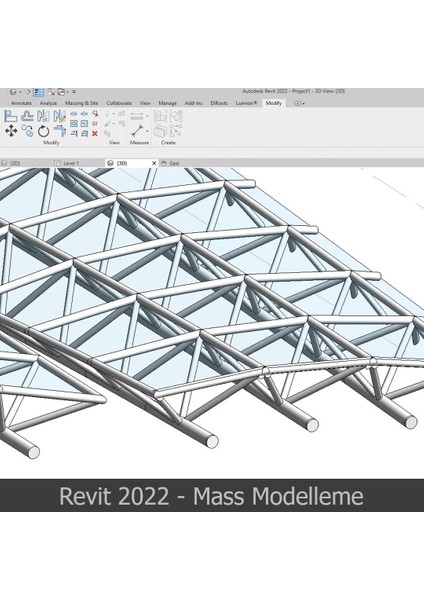Click the Modify panel label
Image resolution: width=424 pixels, height=600 pixels.
click(51, 142)
